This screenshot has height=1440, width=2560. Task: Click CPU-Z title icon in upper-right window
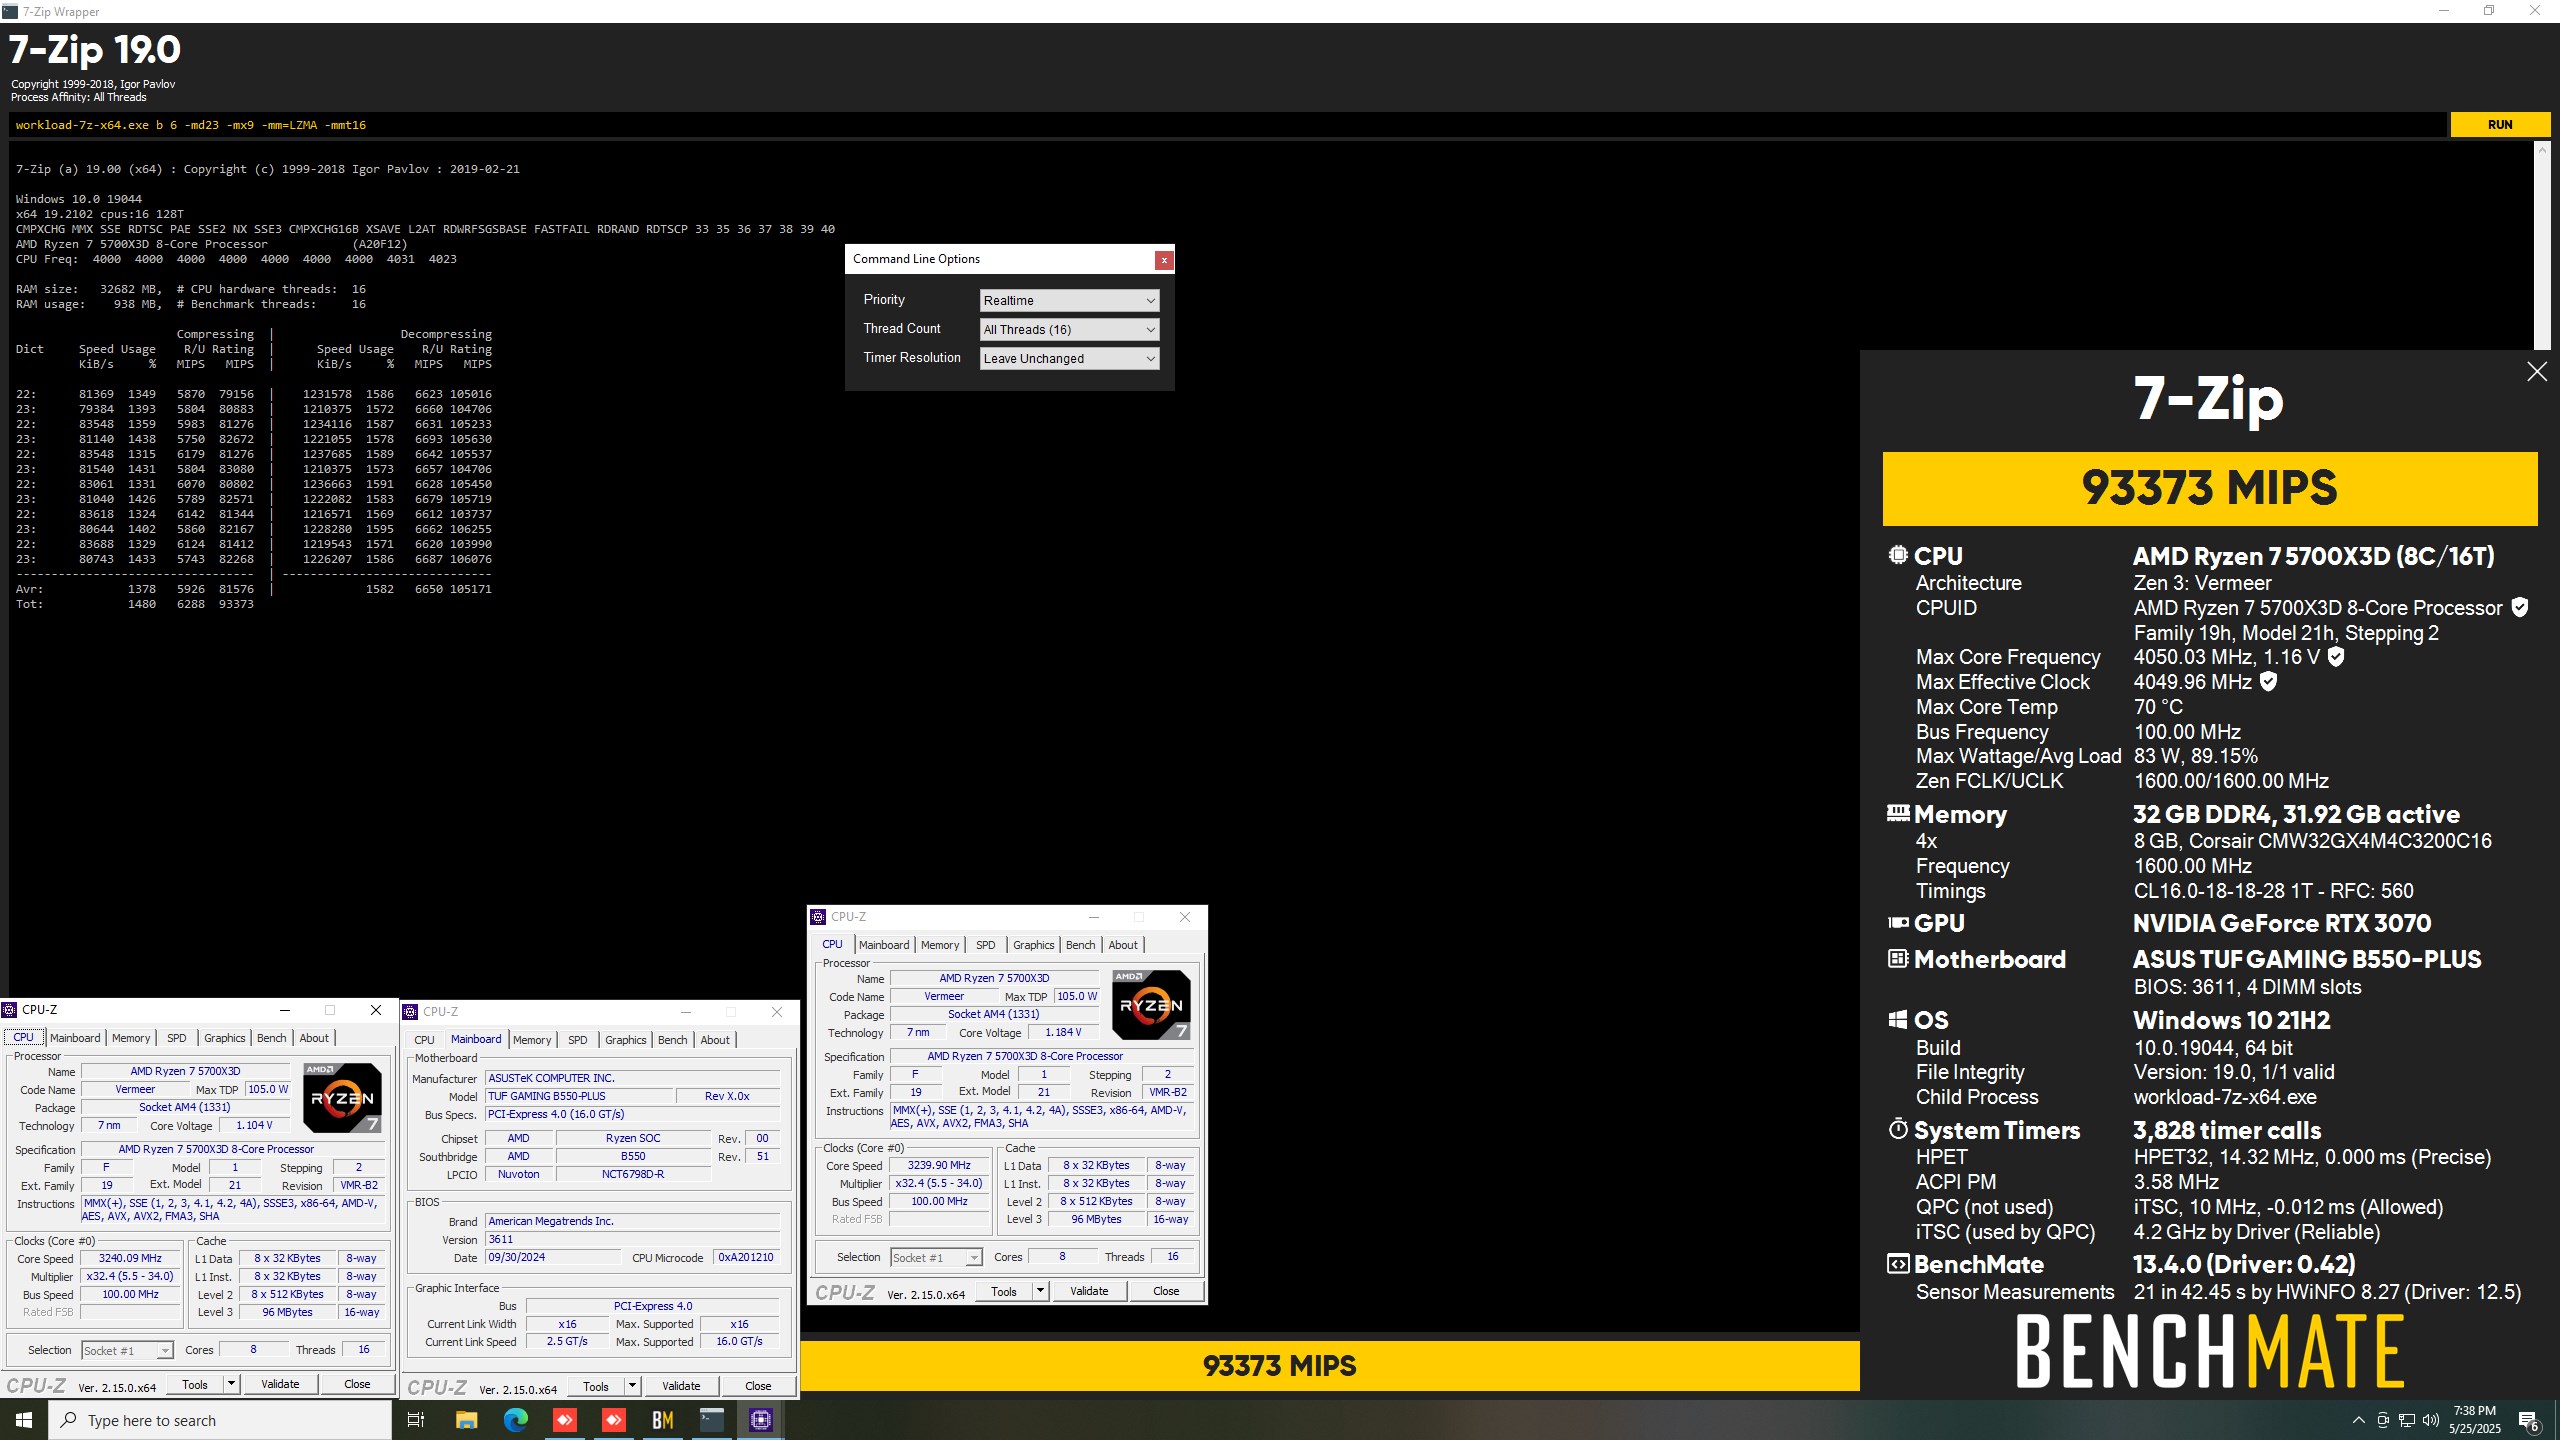click(818, 917)
